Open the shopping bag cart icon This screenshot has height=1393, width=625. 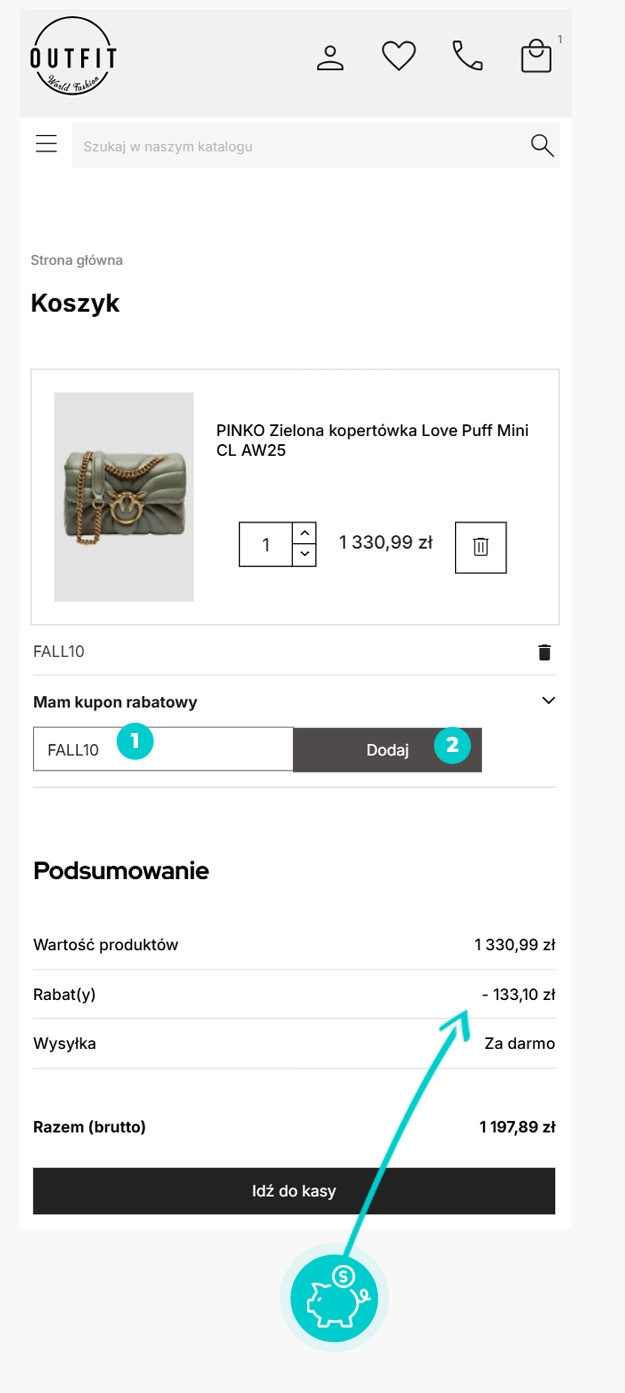(x=536, y=56)
